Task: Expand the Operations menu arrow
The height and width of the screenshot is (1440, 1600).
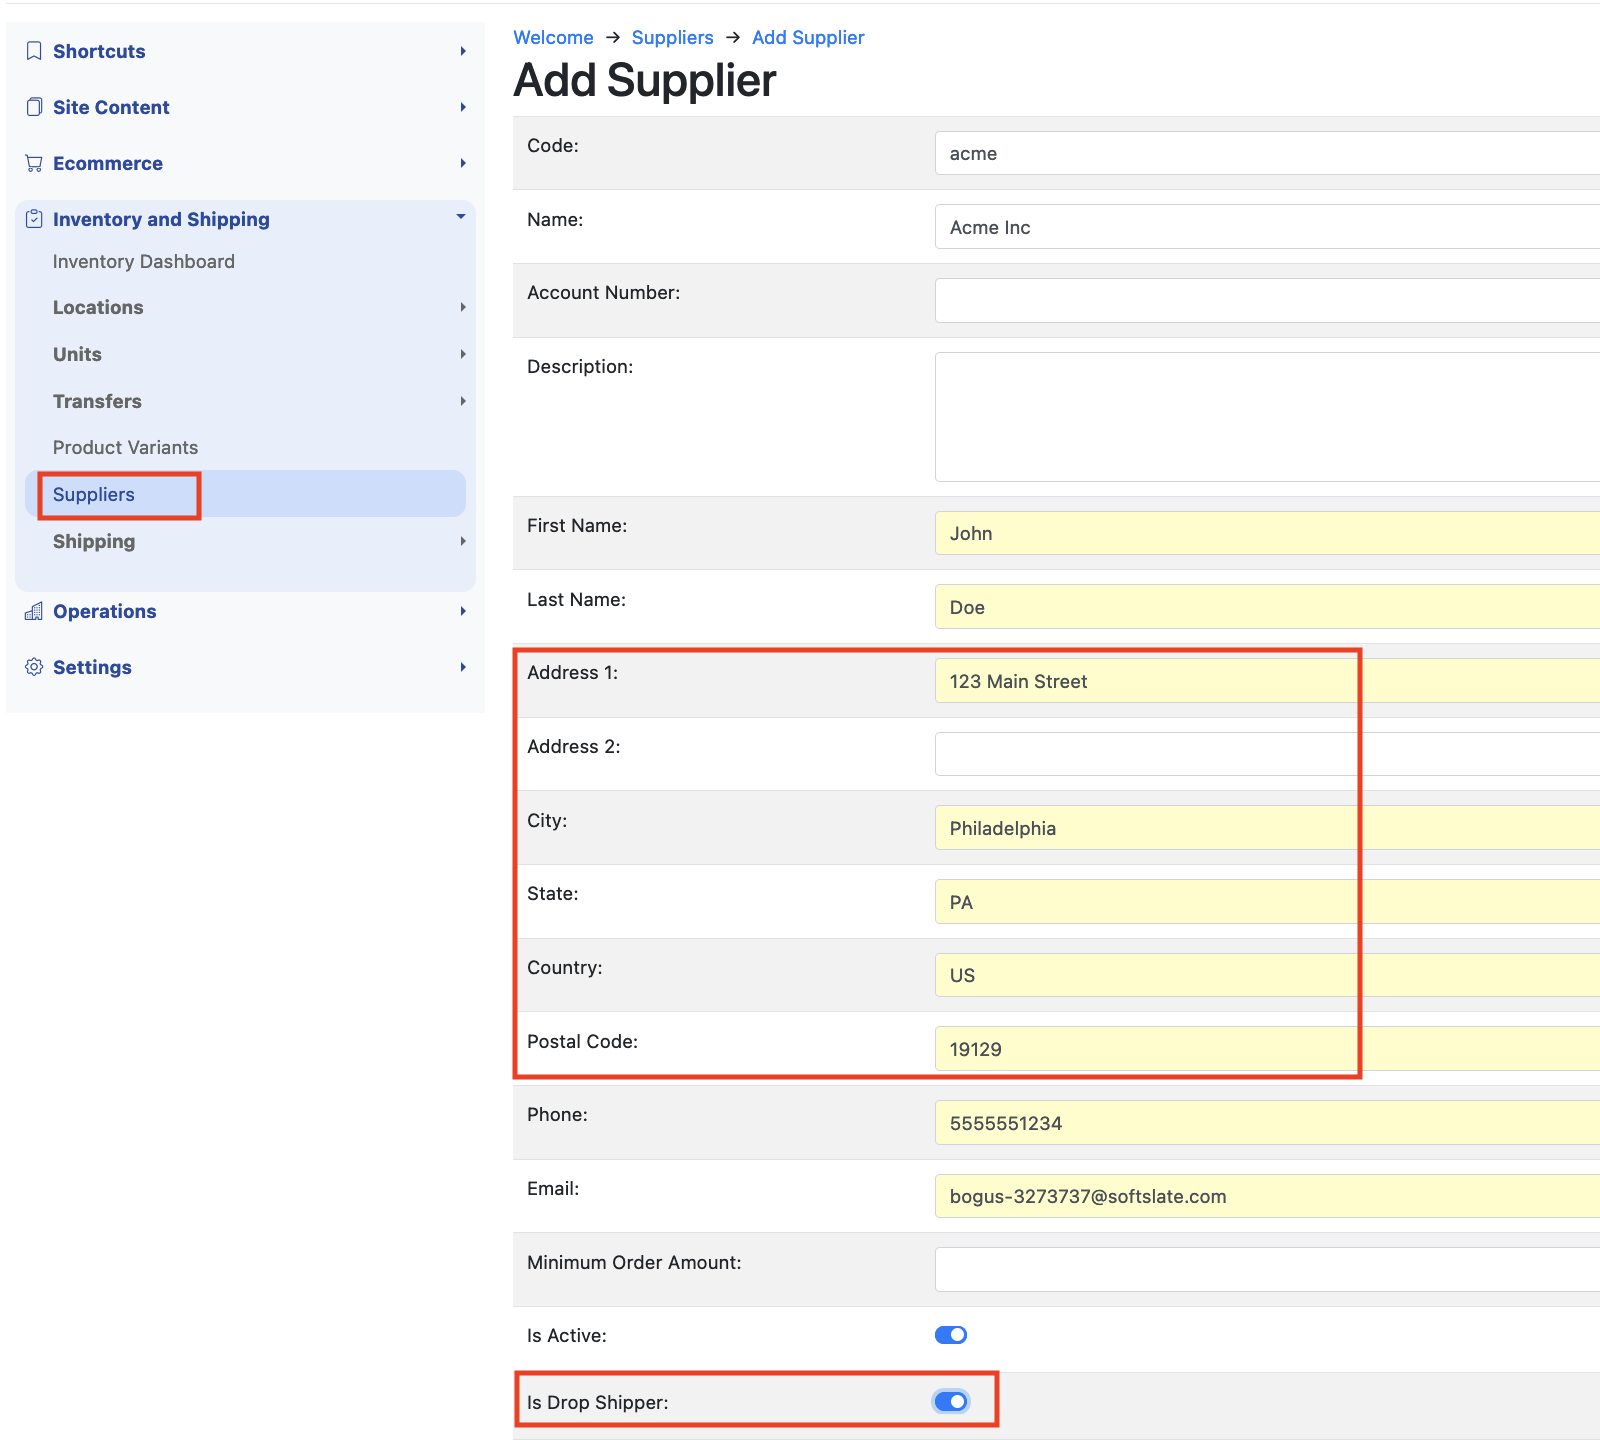Action: coord(463,611)
